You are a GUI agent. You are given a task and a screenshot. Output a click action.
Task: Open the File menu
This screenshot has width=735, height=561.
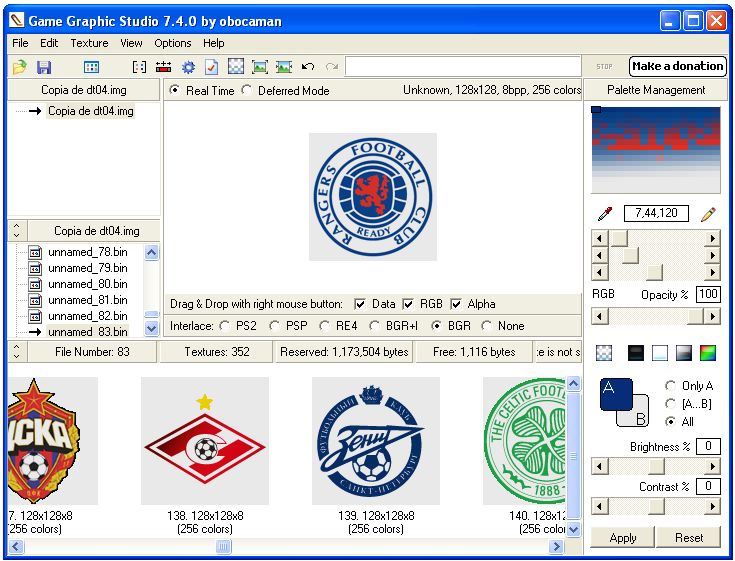20,43
